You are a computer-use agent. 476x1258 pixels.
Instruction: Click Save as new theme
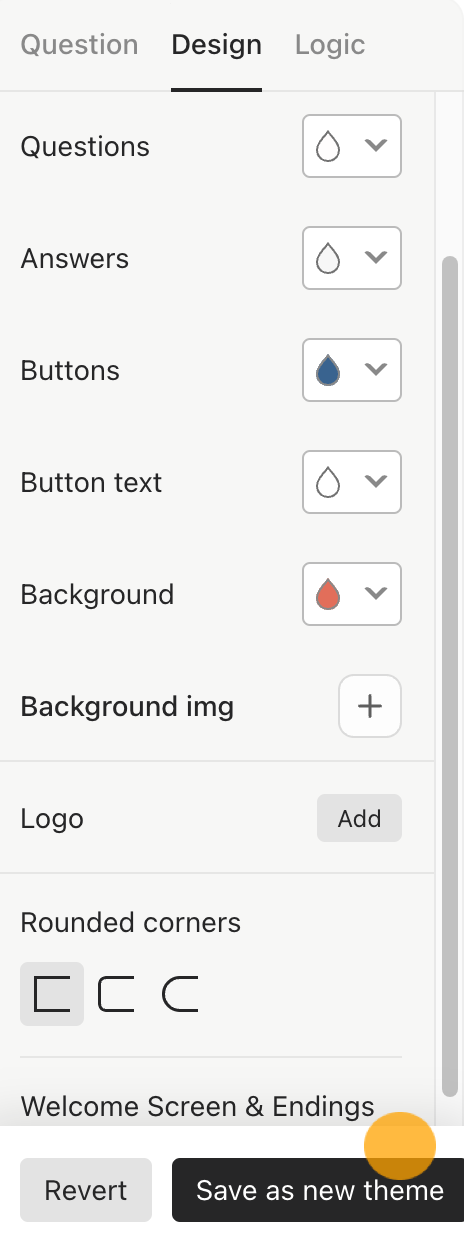coord(319,1190)
